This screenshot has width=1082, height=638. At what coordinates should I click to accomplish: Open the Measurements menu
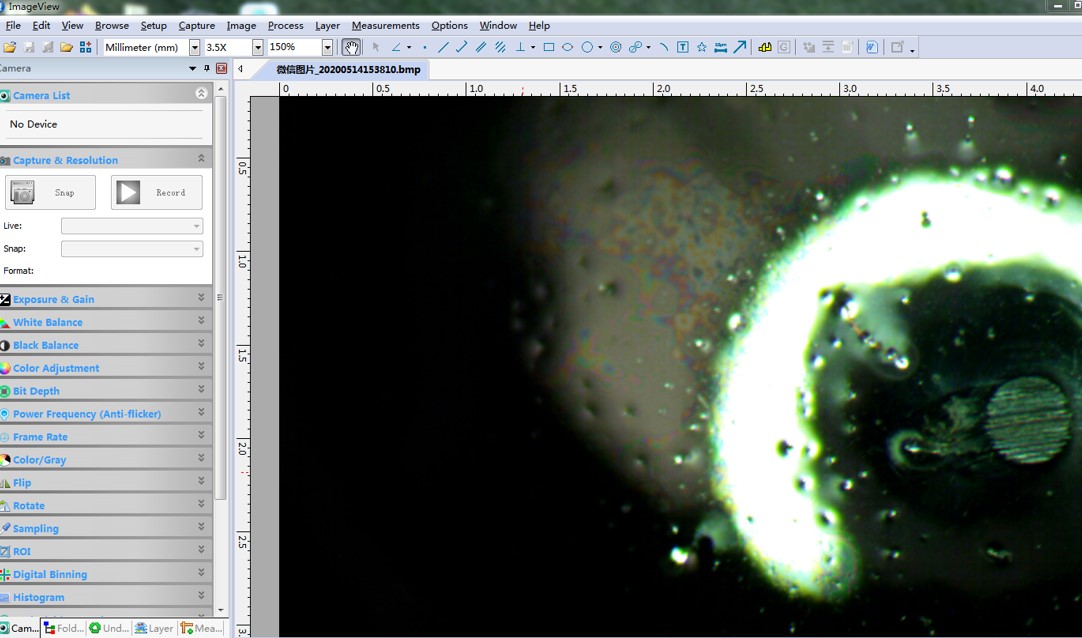[x=385, y=25]
